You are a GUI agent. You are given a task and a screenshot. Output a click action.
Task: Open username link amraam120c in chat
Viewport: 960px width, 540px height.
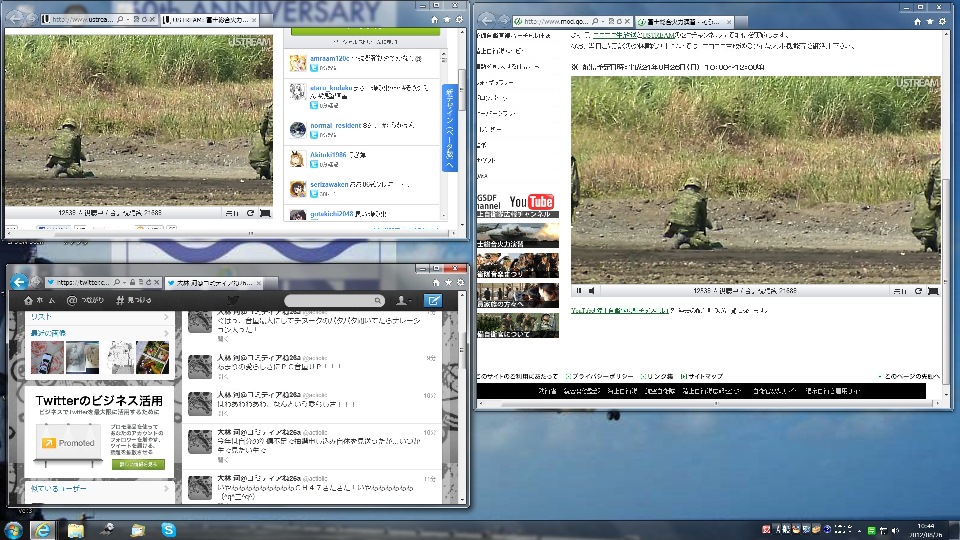pyautogui.click(x=329, y=58)
